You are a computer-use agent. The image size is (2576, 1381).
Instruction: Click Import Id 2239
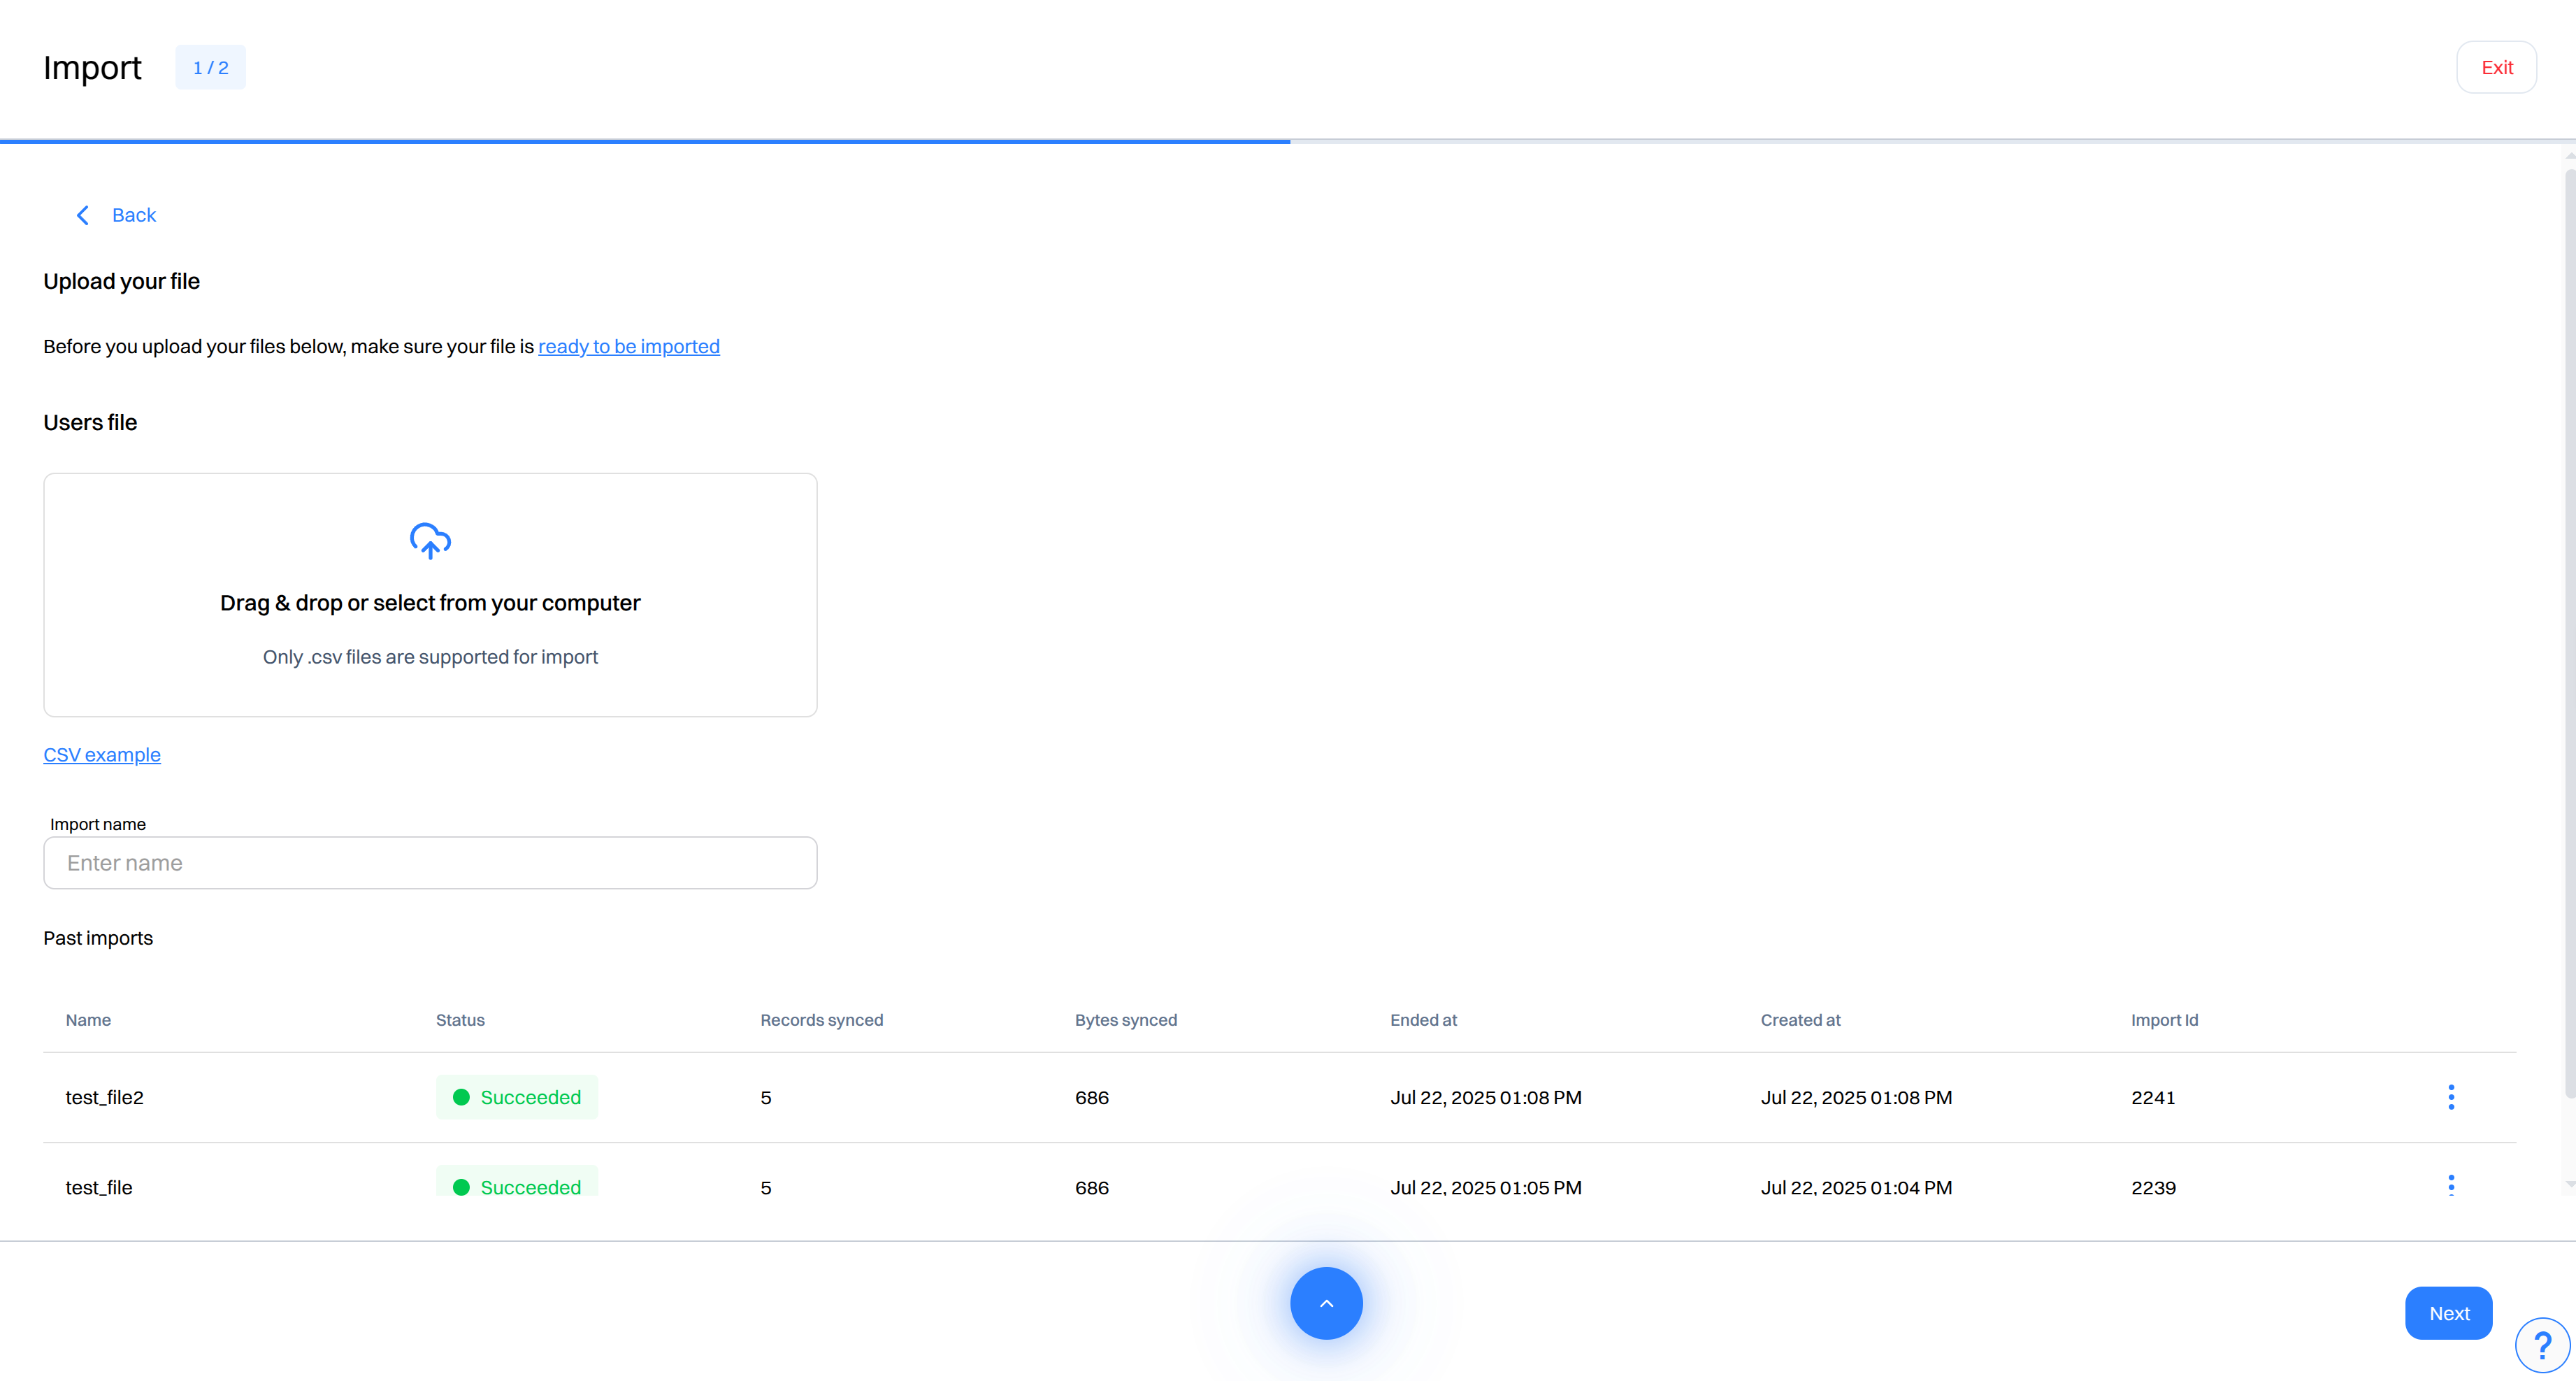tap(2153, 1187)
